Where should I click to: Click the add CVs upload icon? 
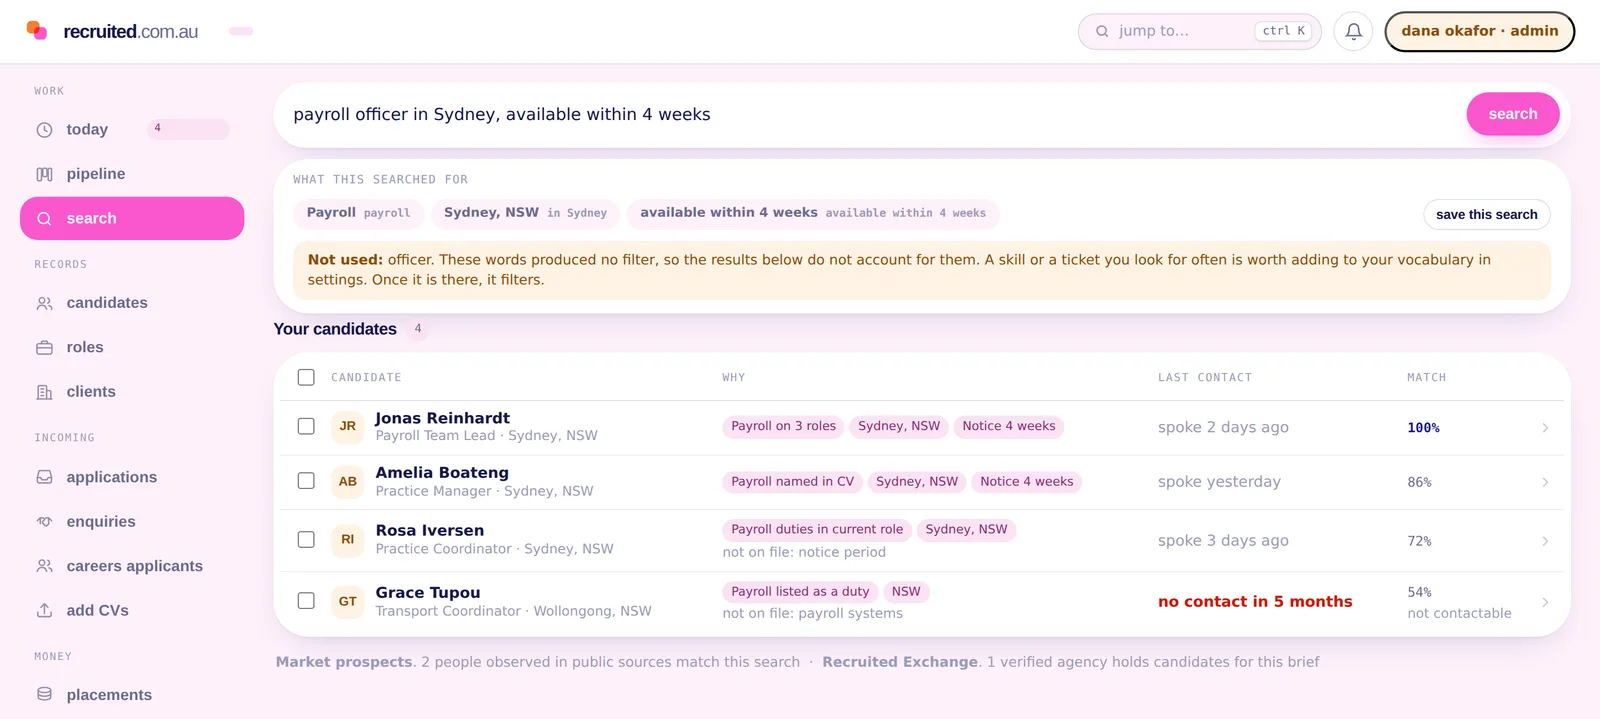click(x=44, y=610)
